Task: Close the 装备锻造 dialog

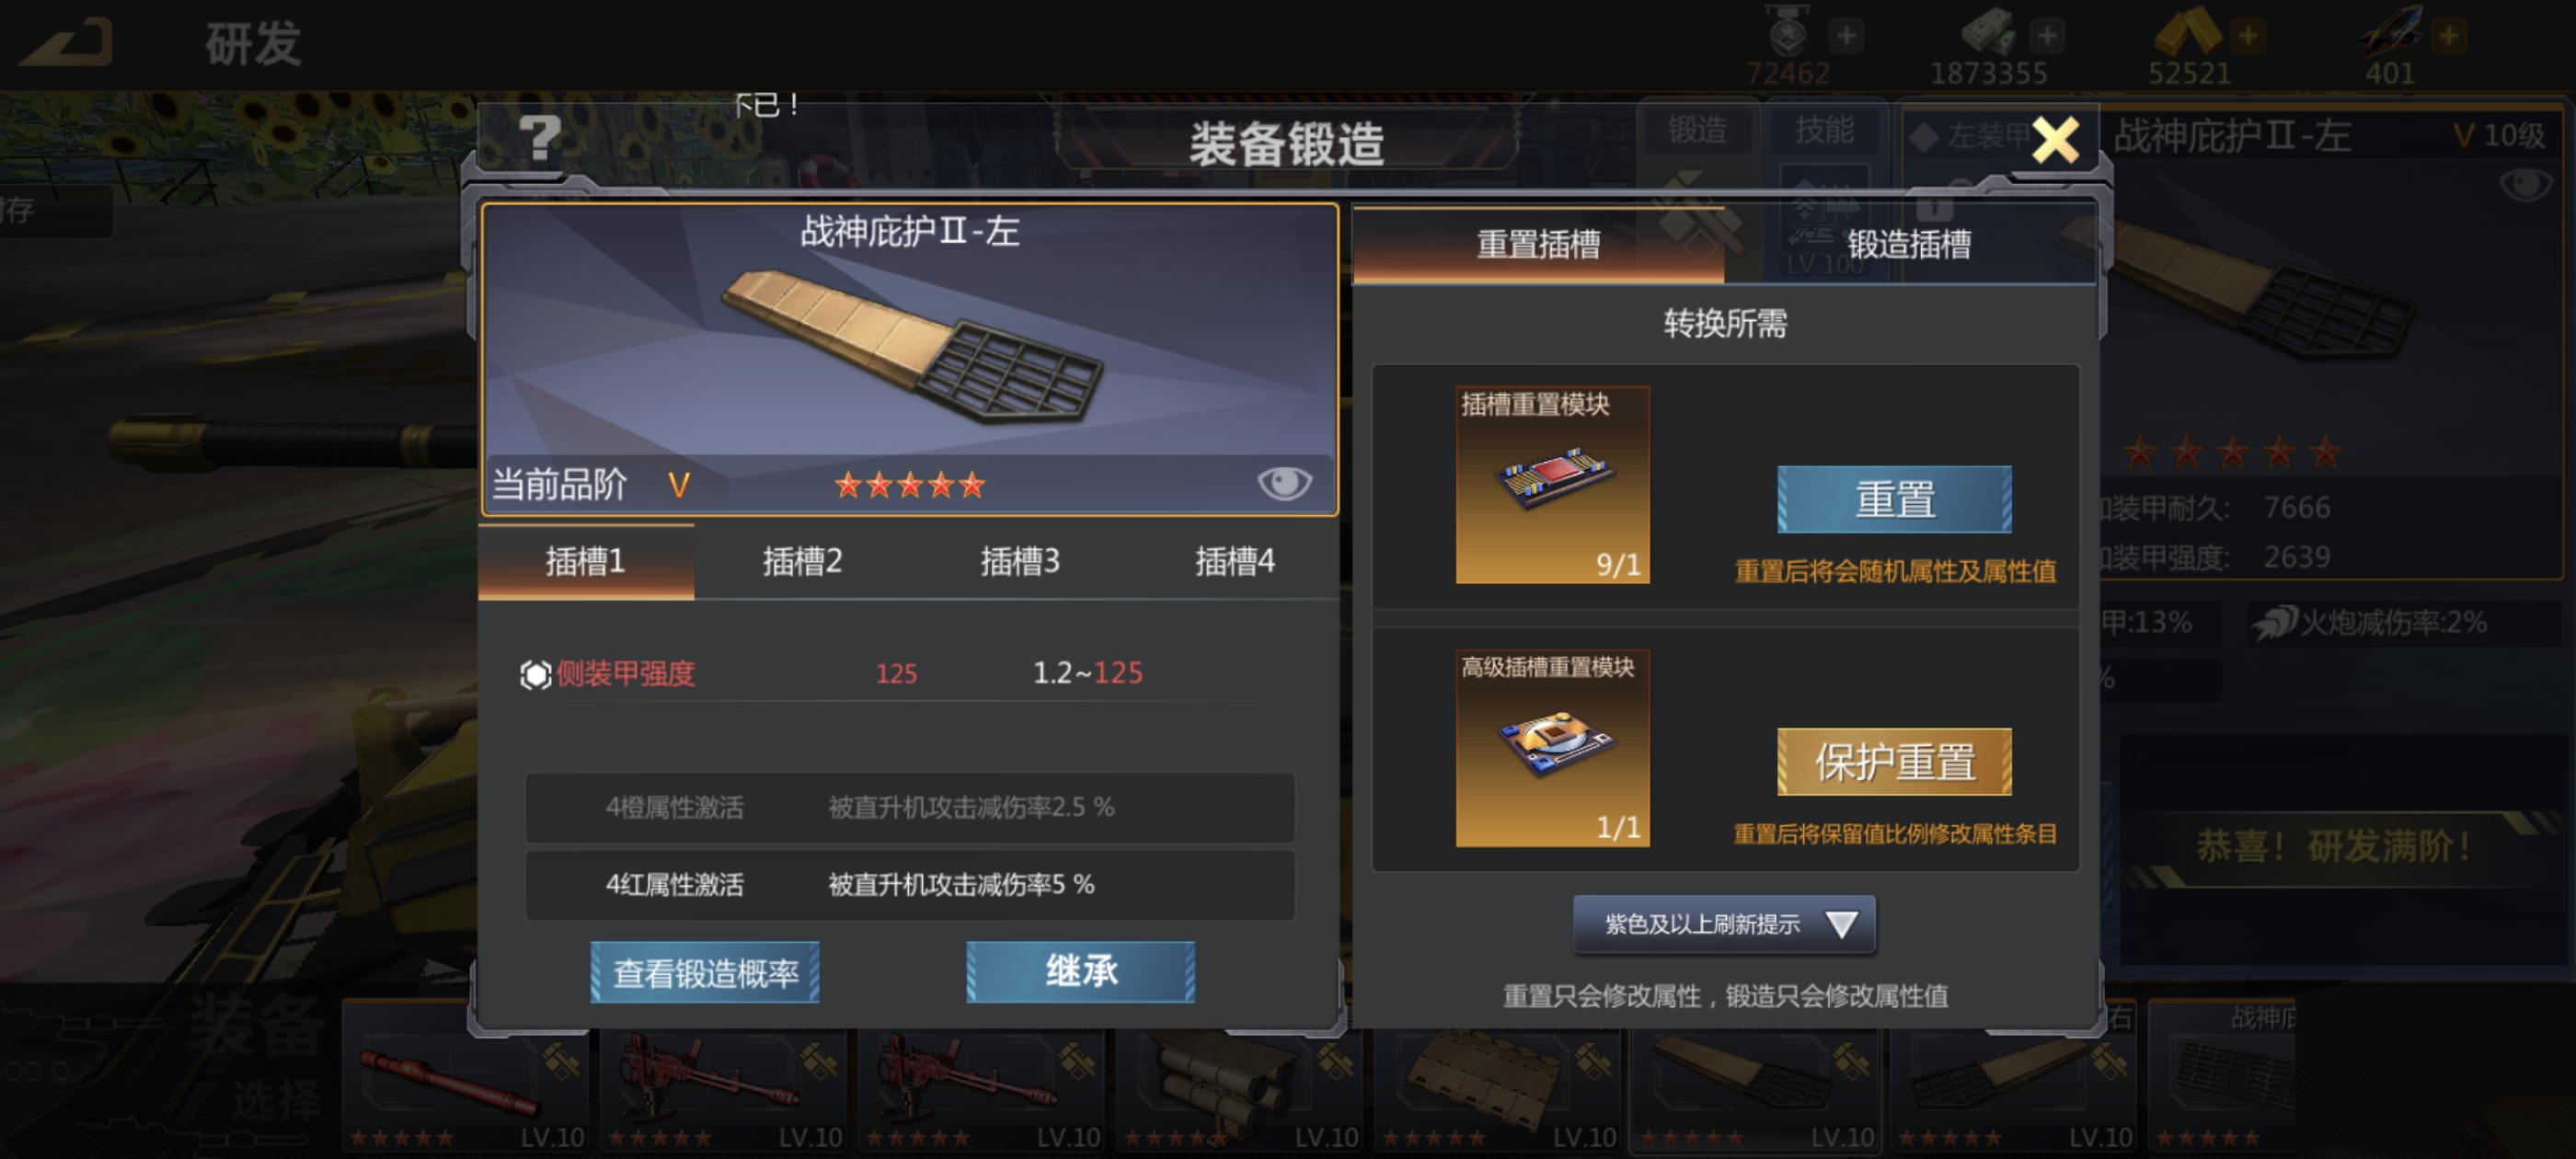Action: 2056,140
